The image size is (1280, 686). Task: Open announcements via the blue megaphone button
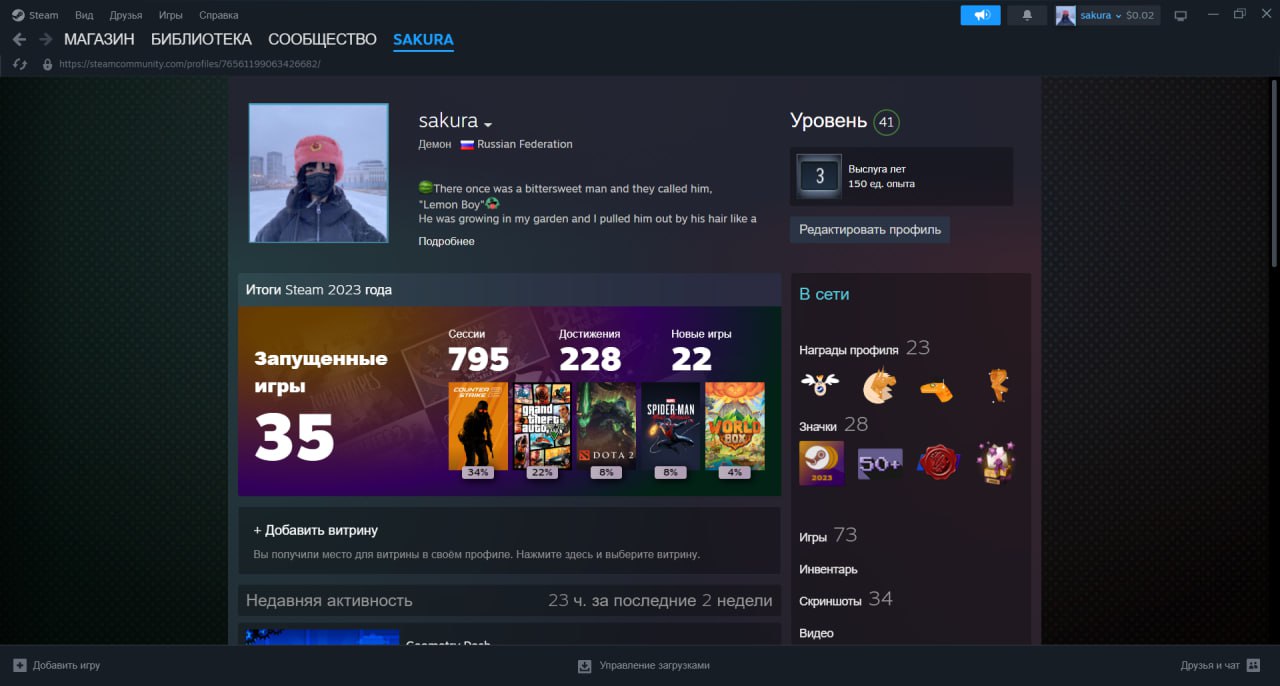(981, 15)
